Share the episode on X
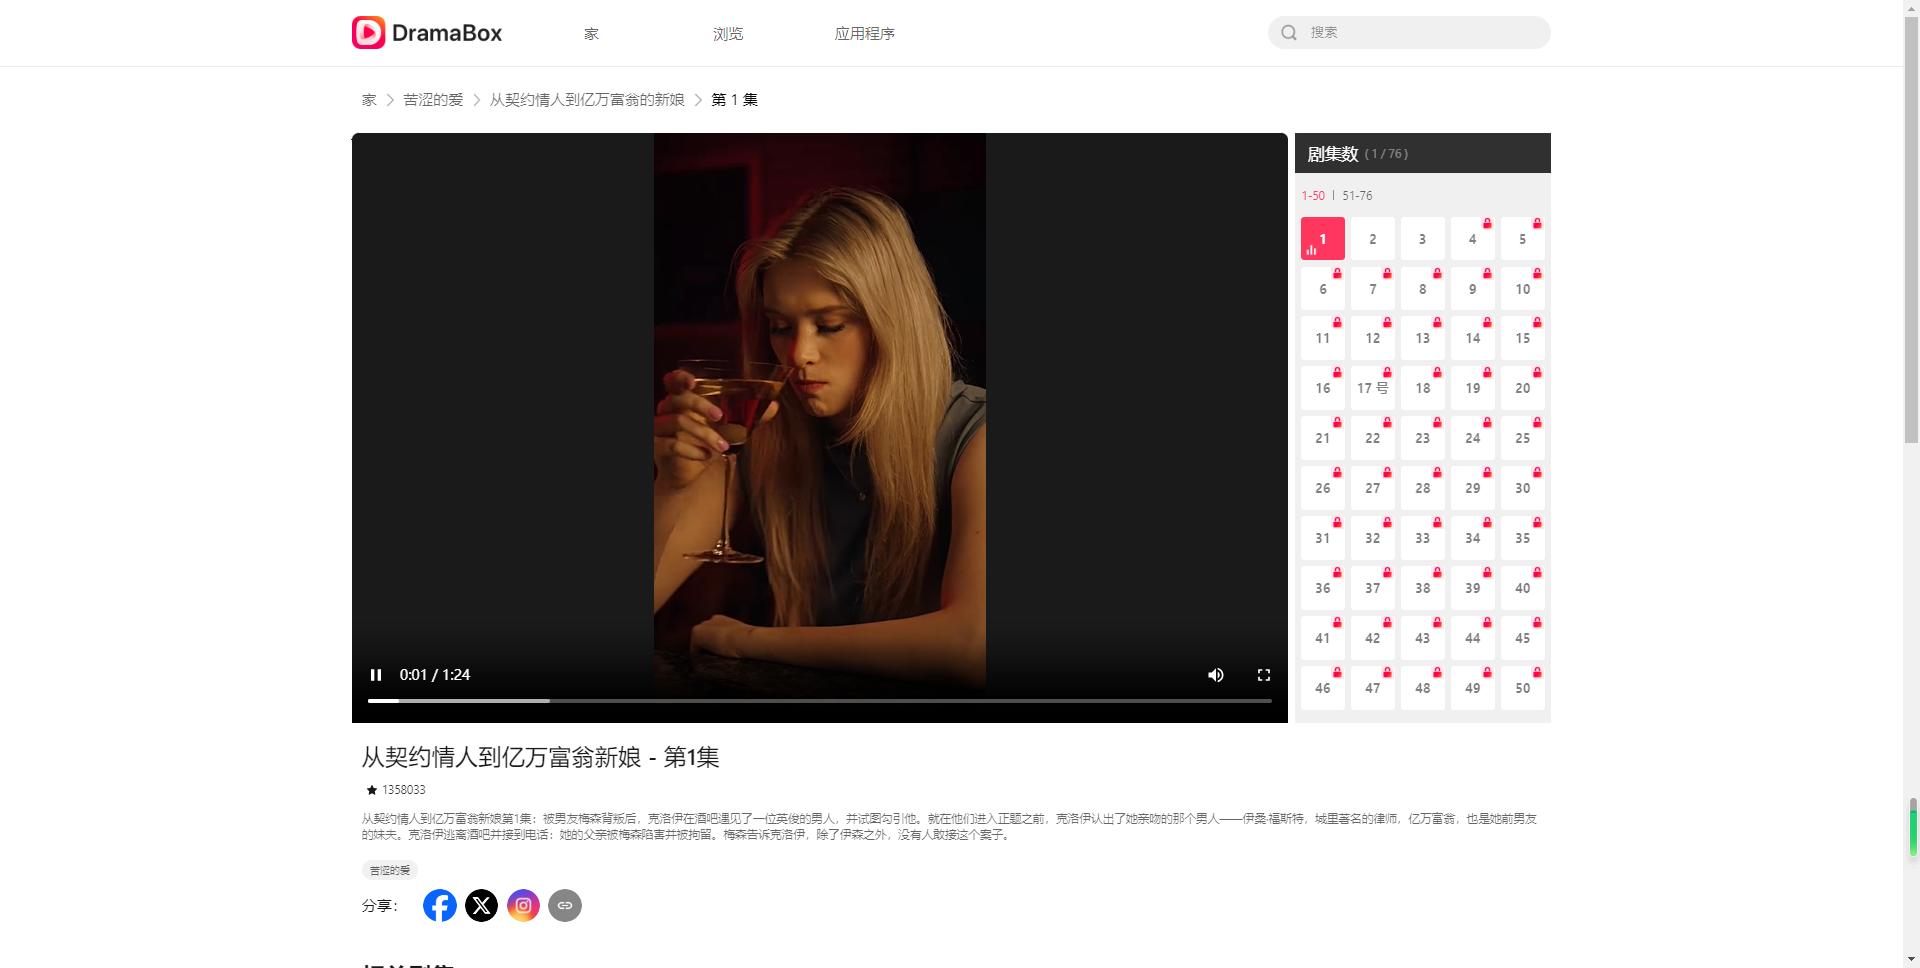 click(481, 906)
